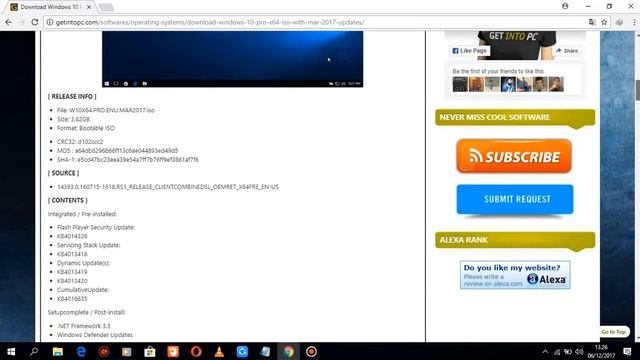Open the Chrome profile avatar button
The width and height of the screenshot is (640, 360).
[x=565, y=6]
